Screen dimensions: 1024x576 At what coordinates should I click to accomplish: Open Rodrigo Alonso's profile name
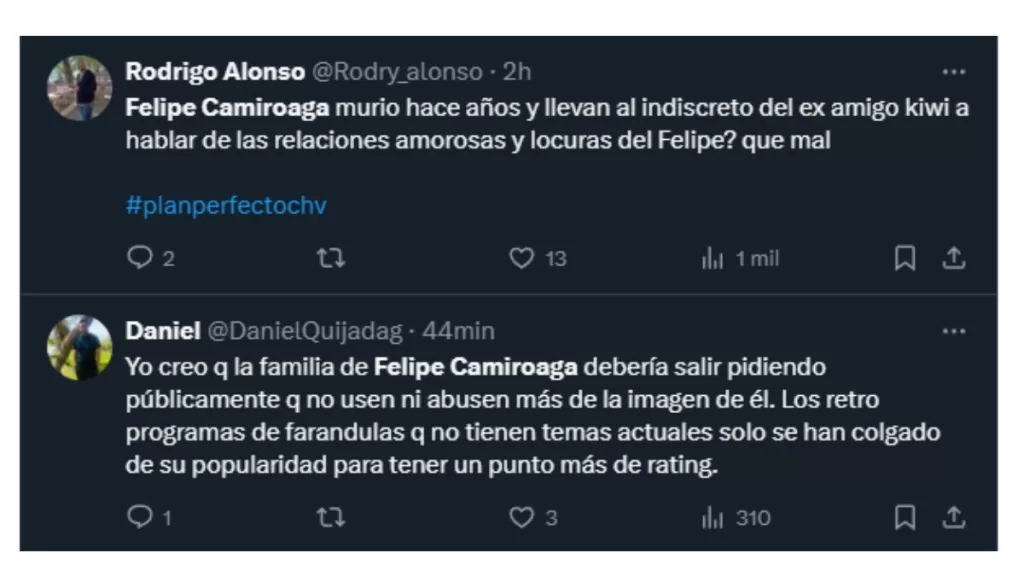(x=215, y=72)
